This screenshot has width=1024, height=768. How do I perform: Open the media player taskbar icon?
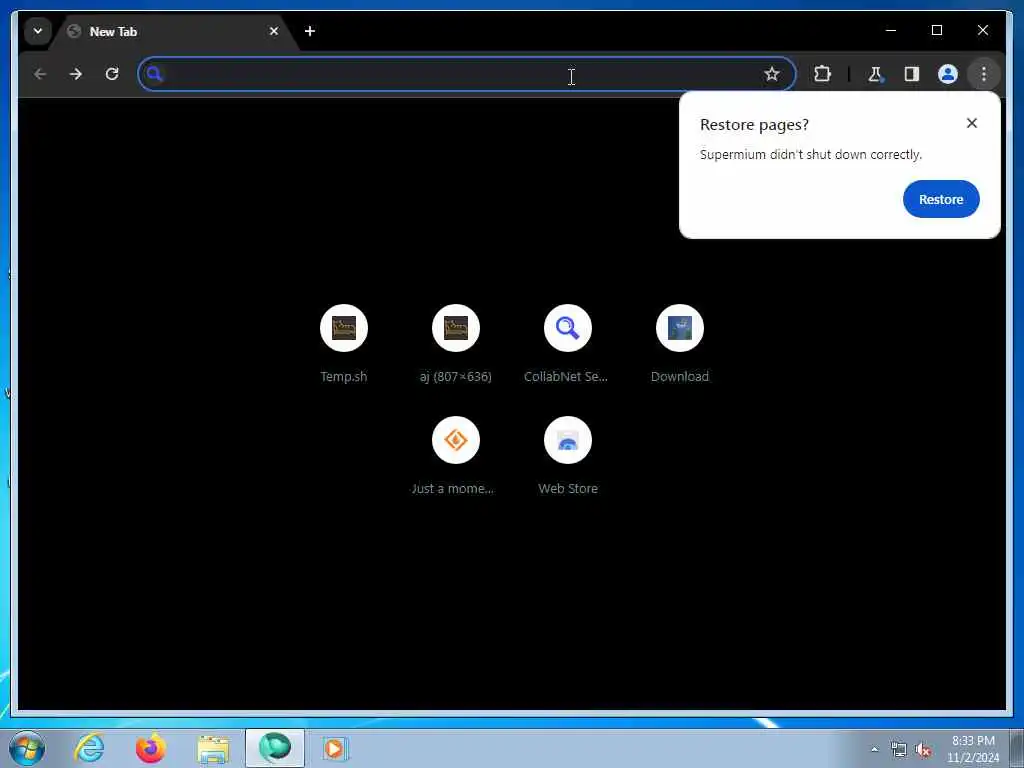coord(336,748)
